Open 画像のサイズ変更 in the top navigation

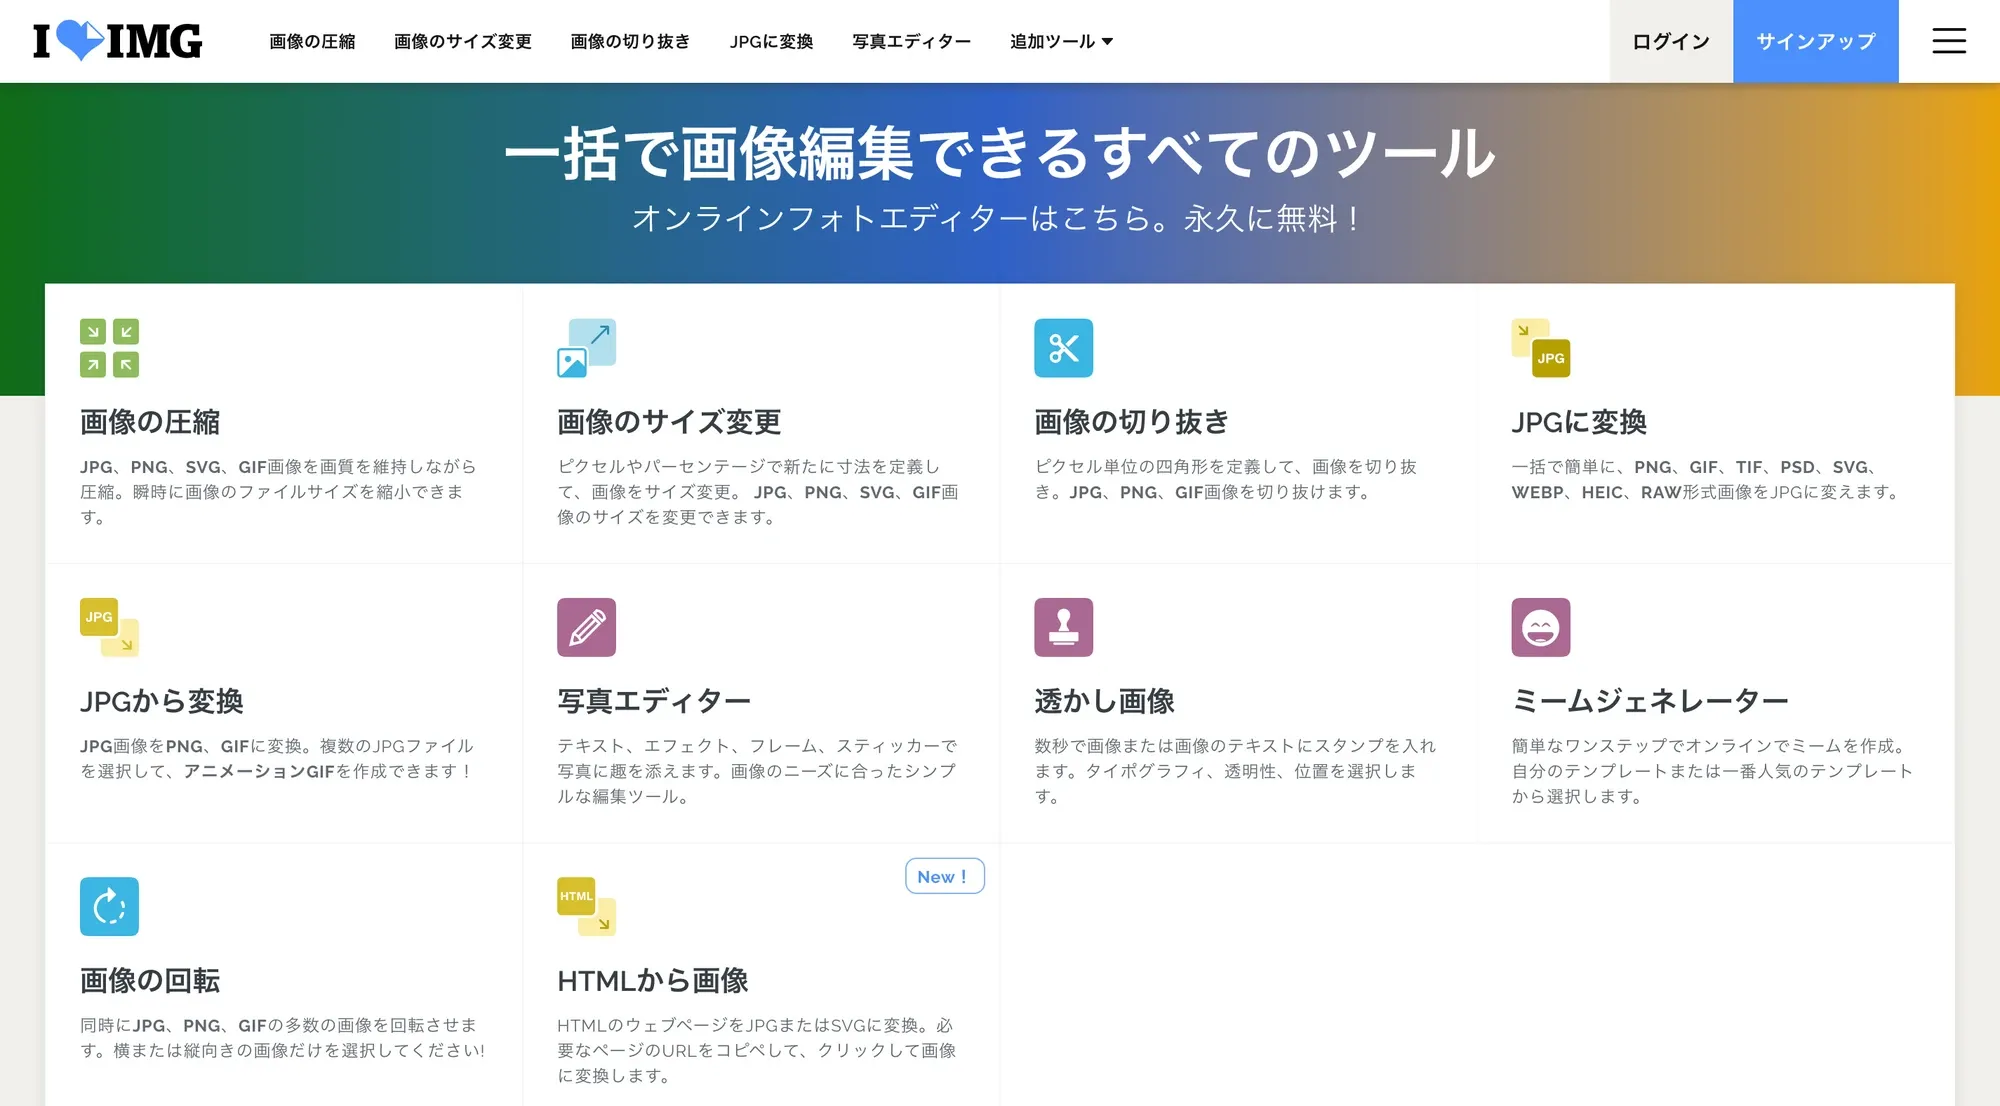(x=463, y=41)
